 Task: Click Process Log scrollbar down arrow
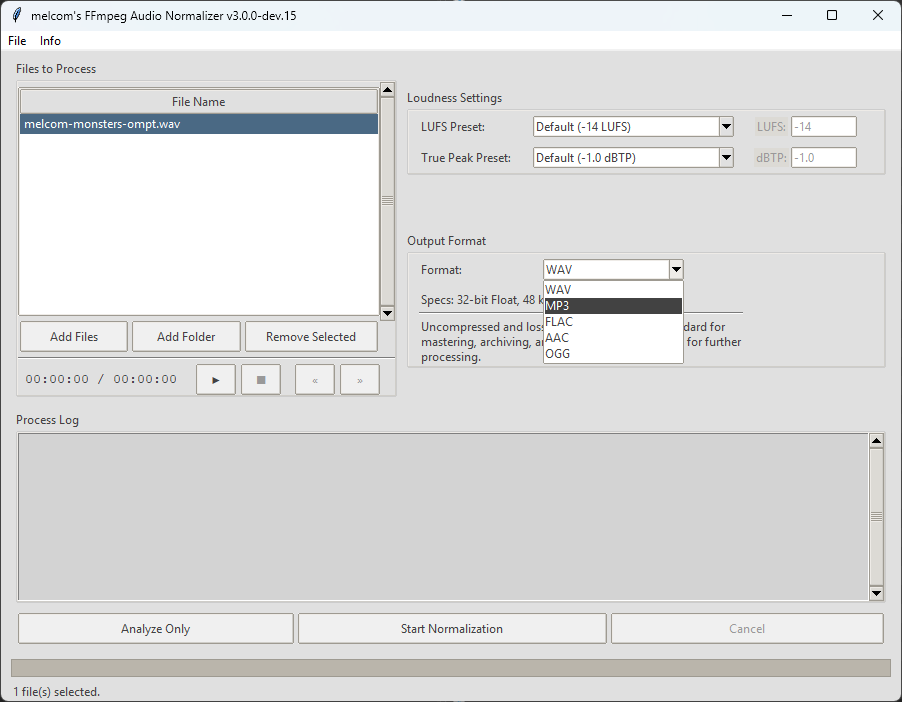pyautogui.click(x=876, y=593)
